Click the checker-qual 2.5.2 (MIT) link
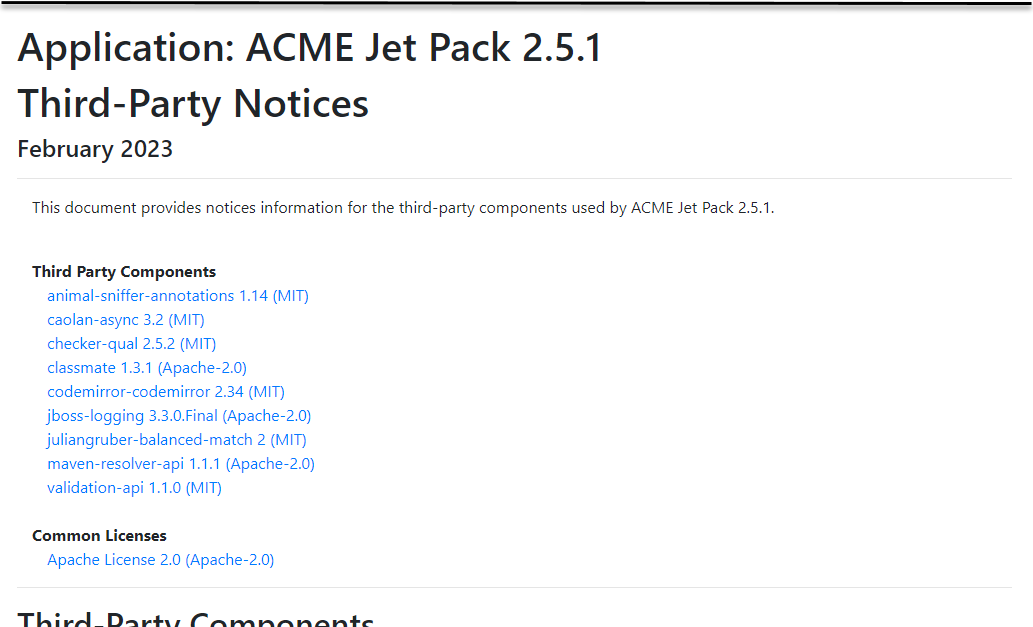The width and height of the screenshot is (1033, 627). click(131, 344)
